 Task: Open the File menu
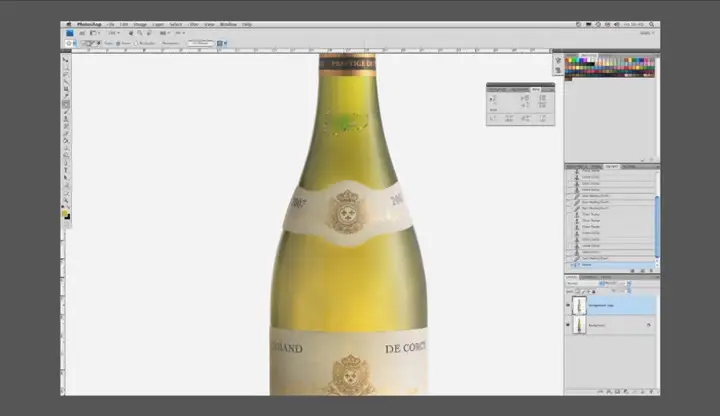[x=111, y=24]
